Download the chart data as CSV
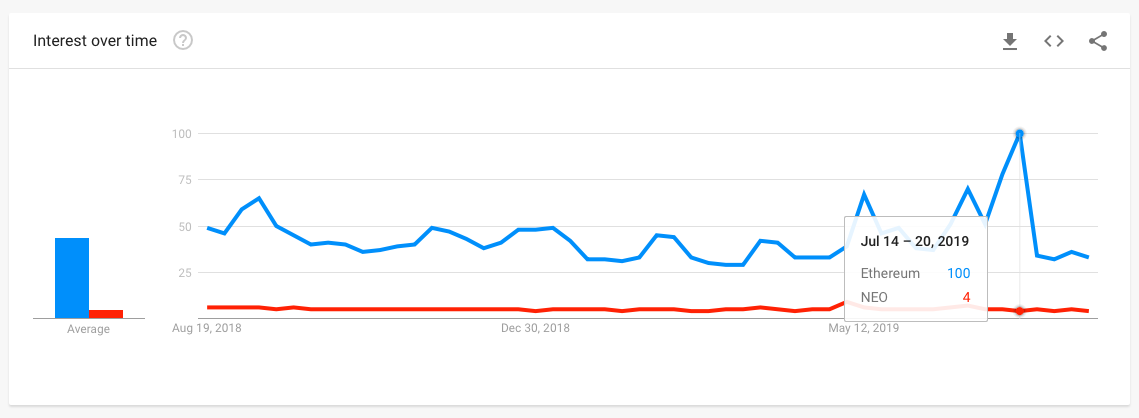 point(1010,41)
